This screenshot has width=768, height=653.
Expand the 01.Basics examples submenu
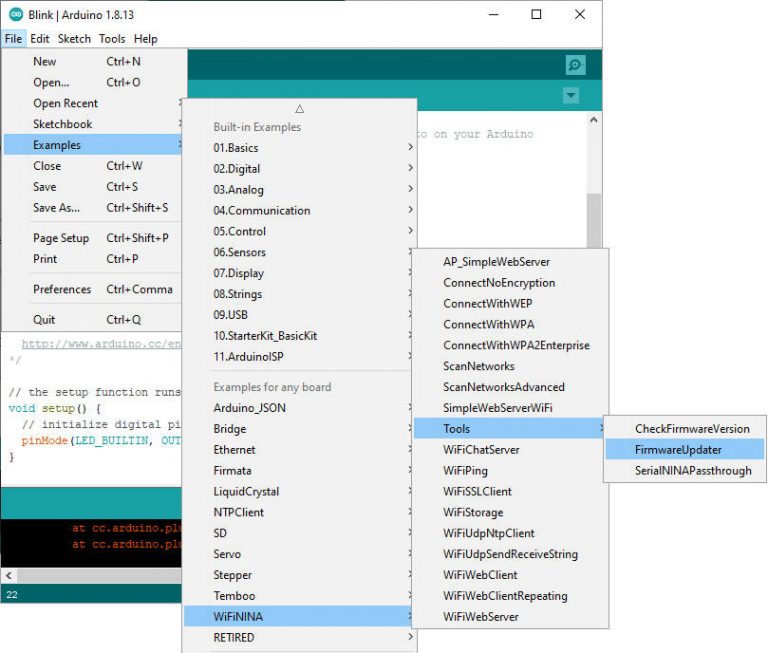299,147
